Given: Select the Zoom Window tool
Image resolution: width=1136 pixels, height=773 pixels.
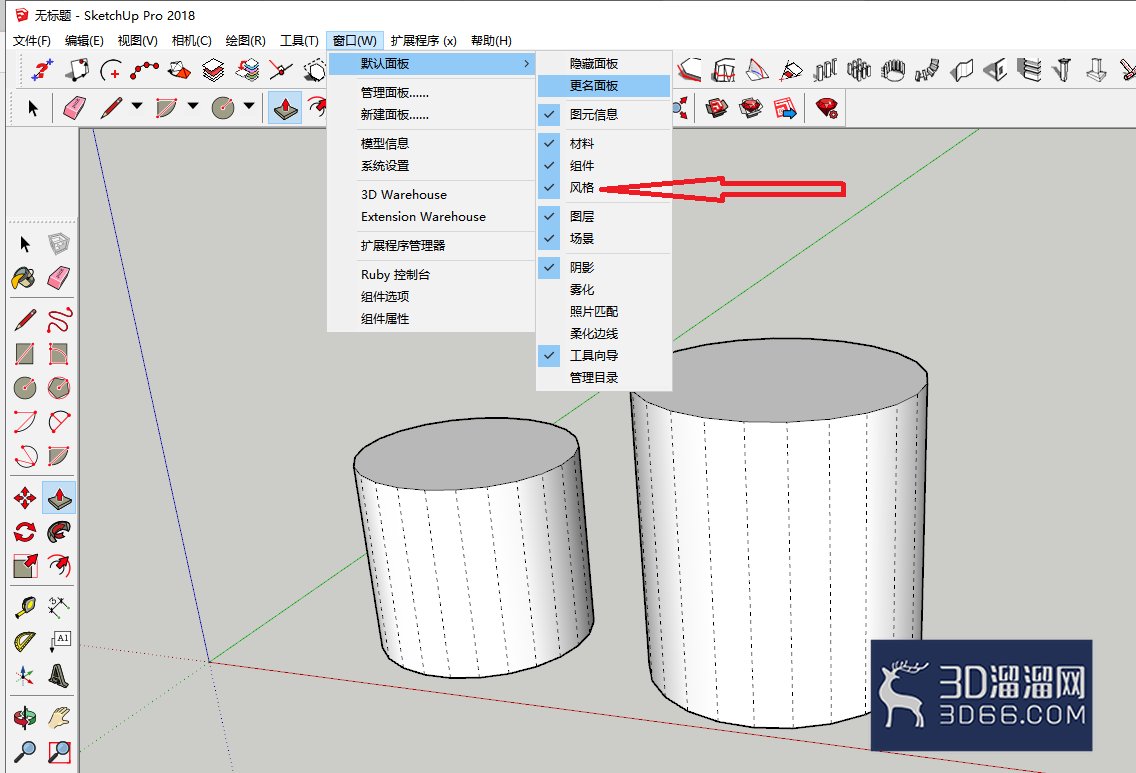Looking at the screenshot, I should (x=59, y=752).
